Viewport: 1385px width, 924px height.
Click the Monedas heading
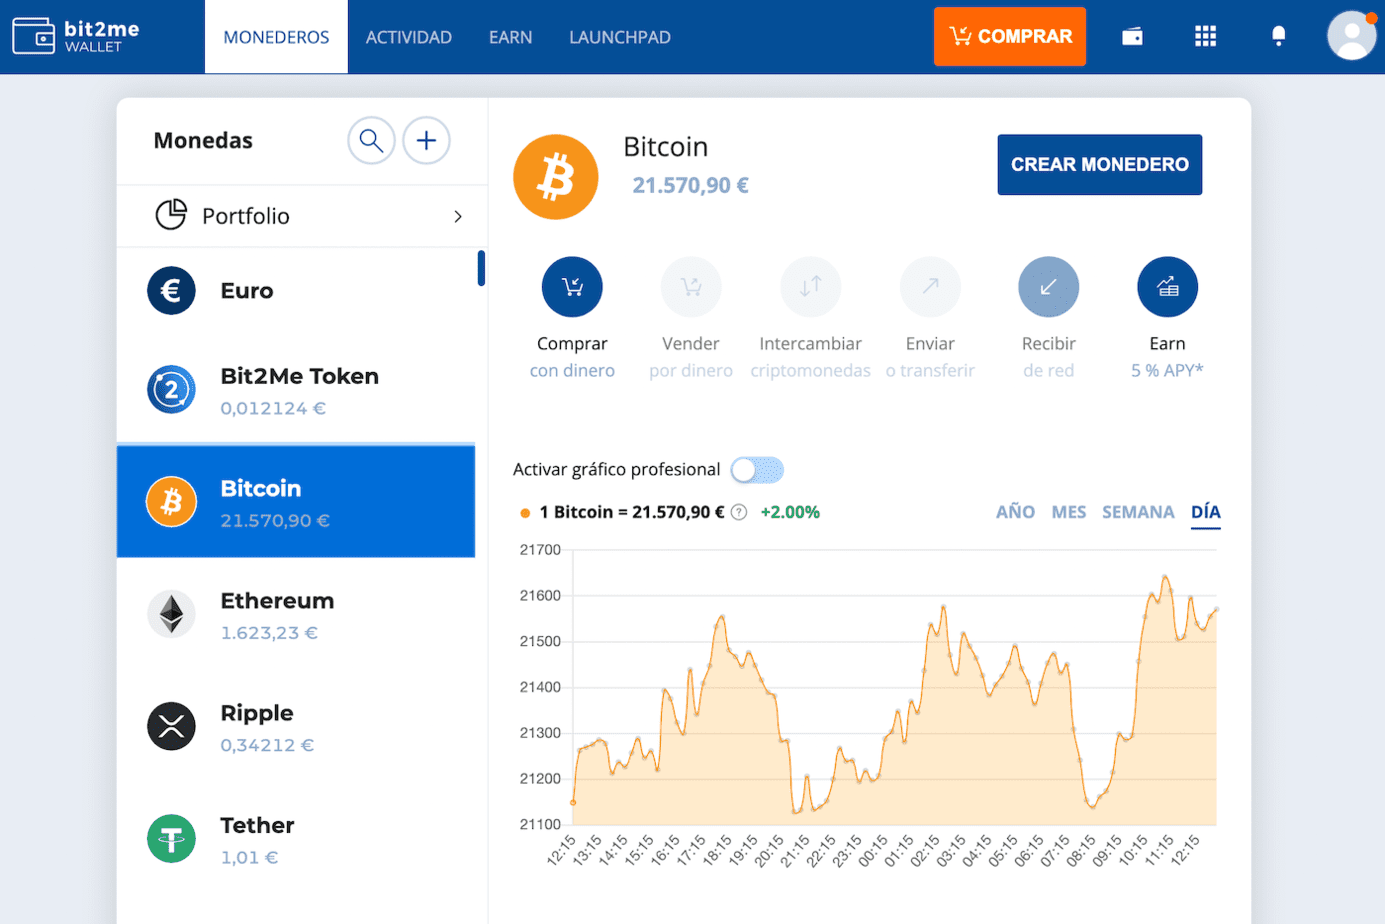(x=203, y=140)
